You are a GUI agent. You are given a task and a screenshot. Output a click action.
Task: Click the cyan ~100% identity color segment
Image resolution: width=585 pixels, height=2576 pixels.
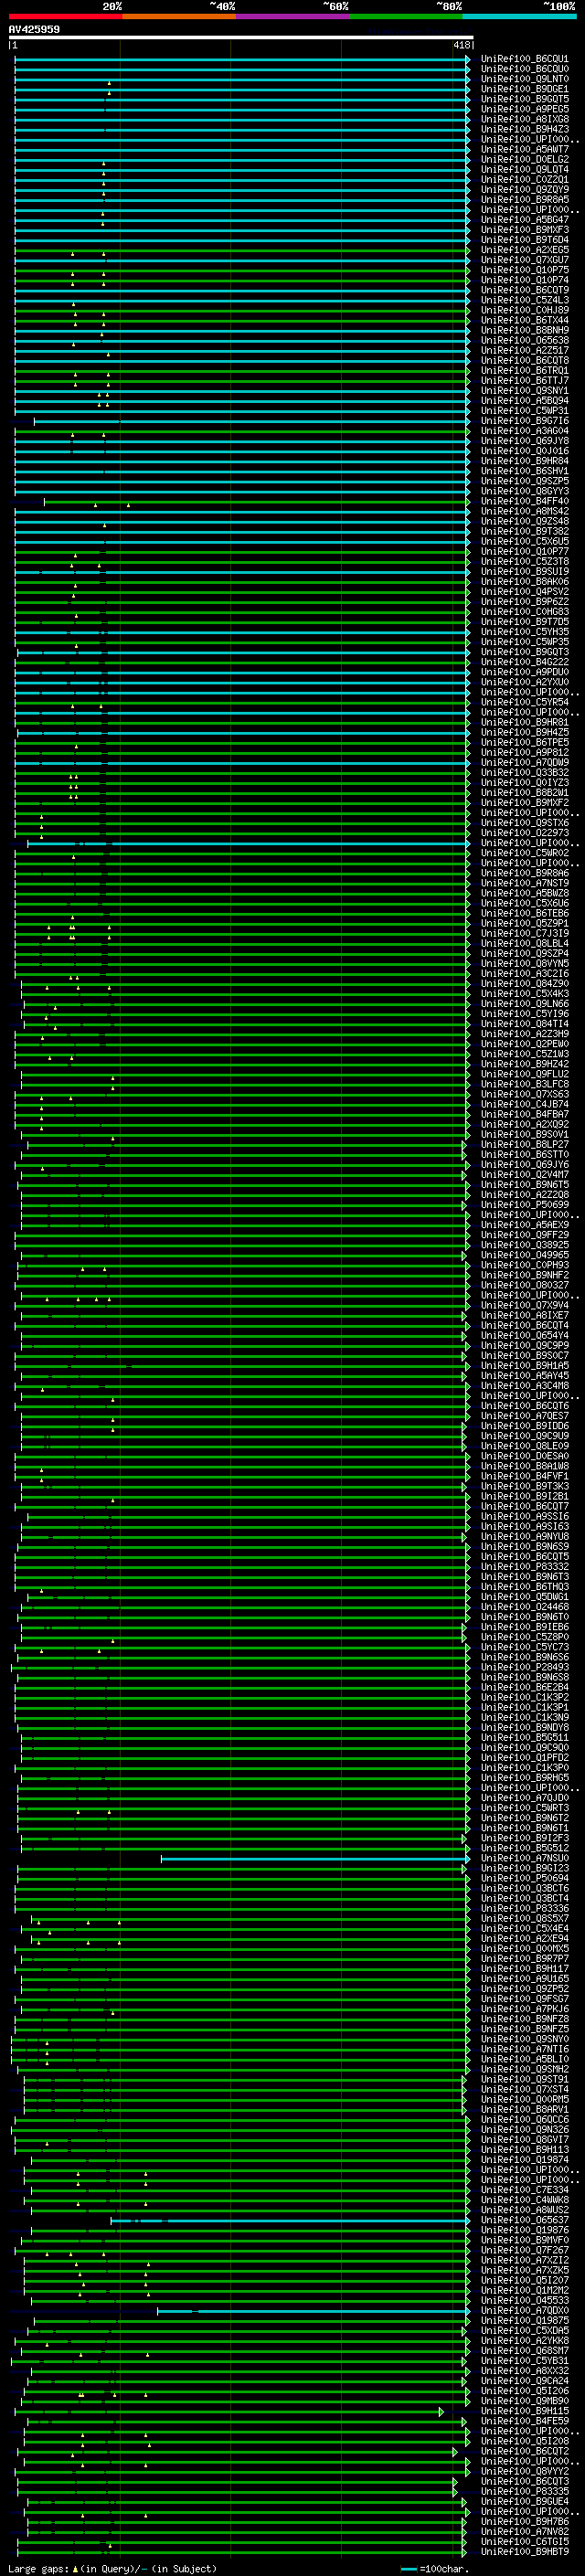coord(519,16)
